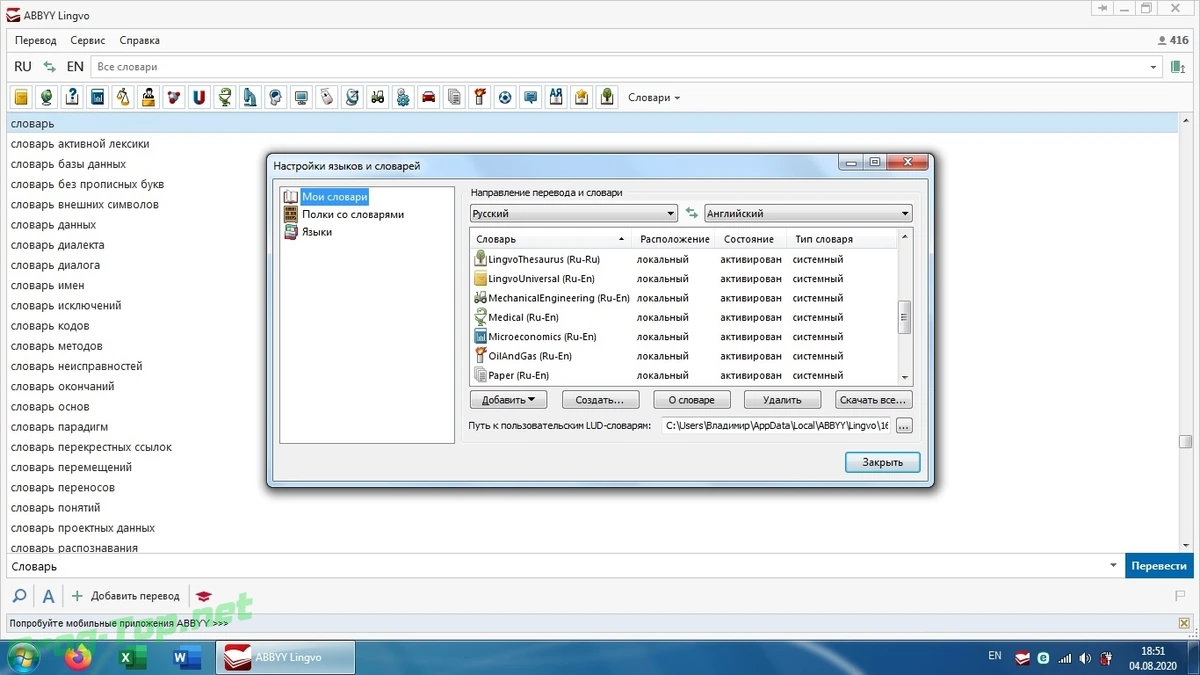Select the speech bubble phrasebook icon
Screen dimensions: 1200x675
[531, 97]
